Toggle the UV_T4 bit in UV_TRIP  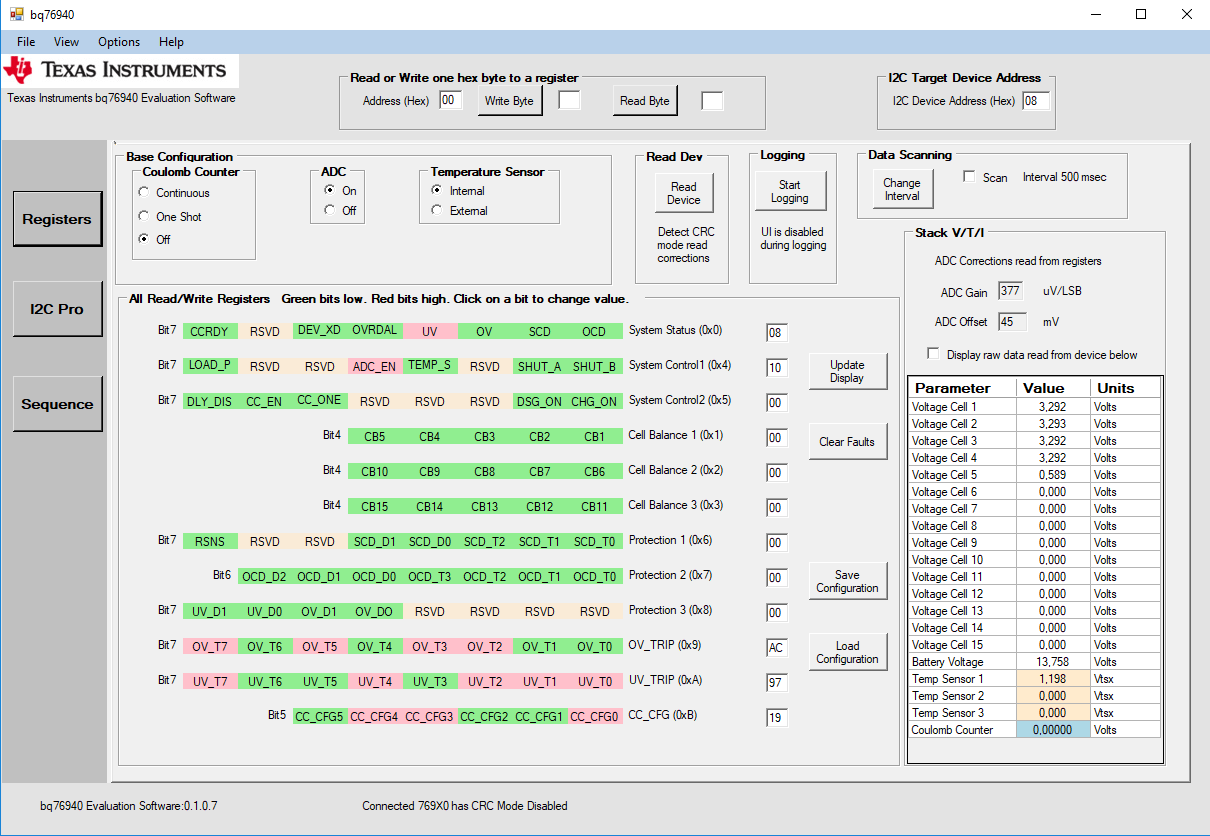375,681
